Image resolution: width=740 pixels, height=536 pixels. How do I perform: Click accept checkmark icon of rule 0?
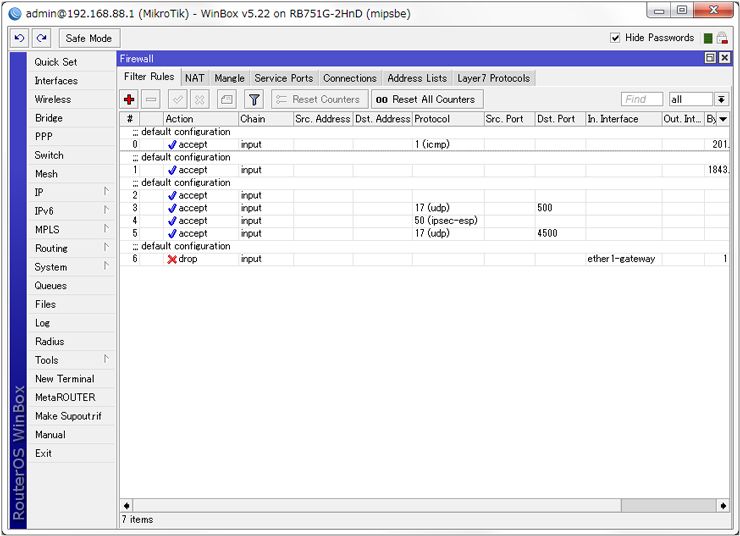[x=172, y=145]
